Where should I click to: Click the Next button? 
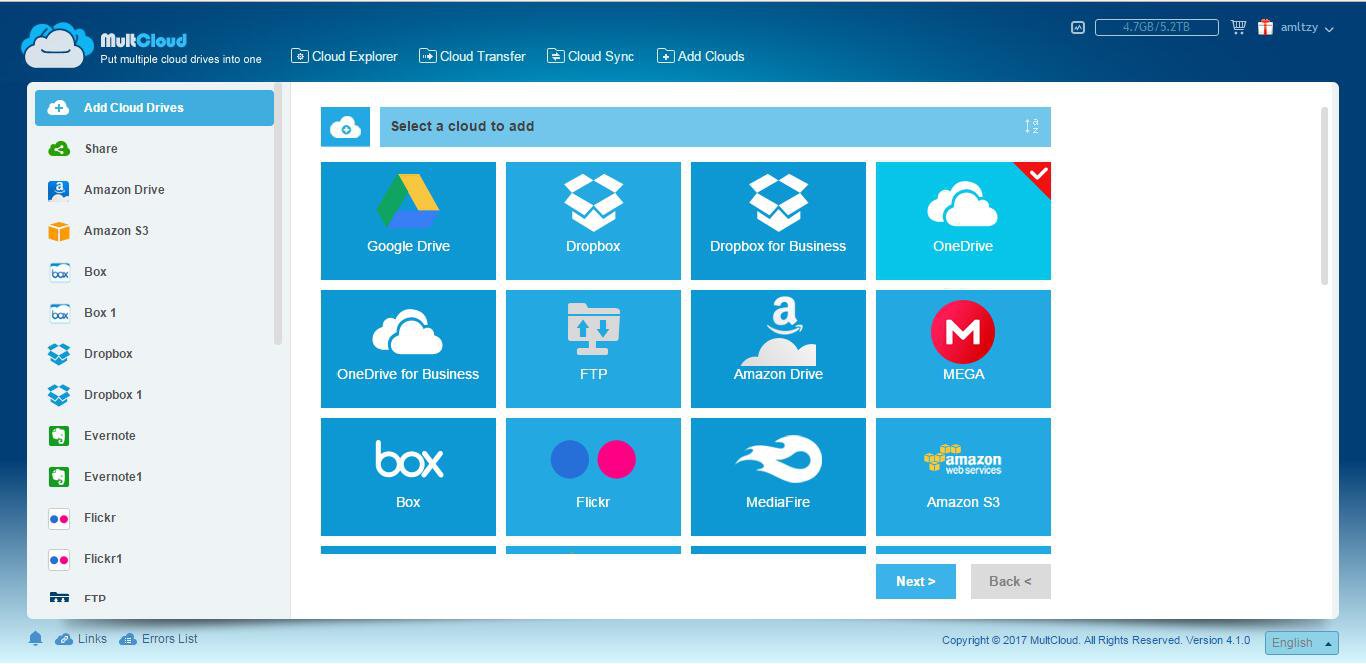[916, 581]
